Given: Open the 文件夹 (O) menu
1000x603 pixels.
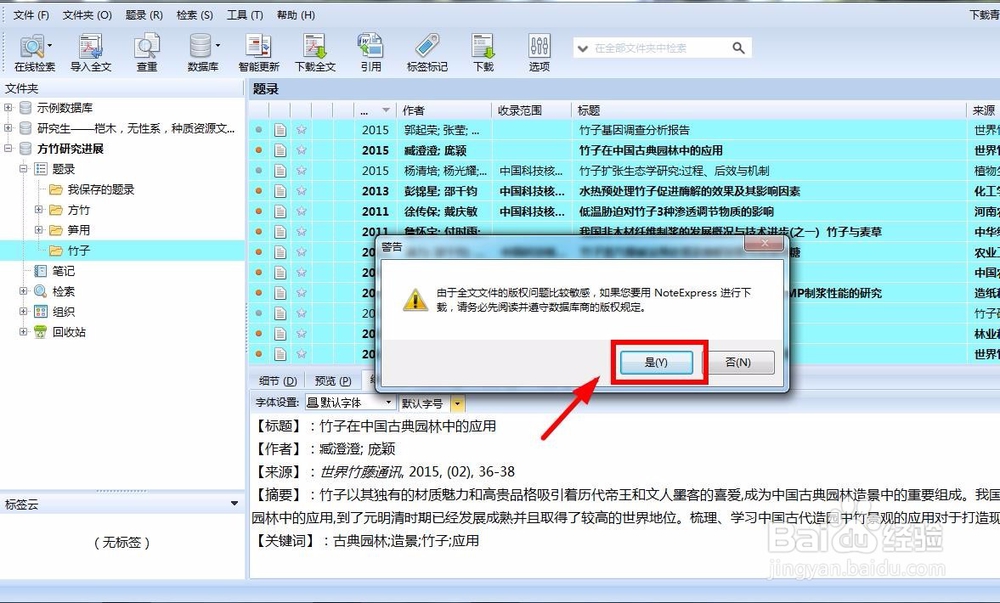Looking at the screenshot, I should coord(87,15).
